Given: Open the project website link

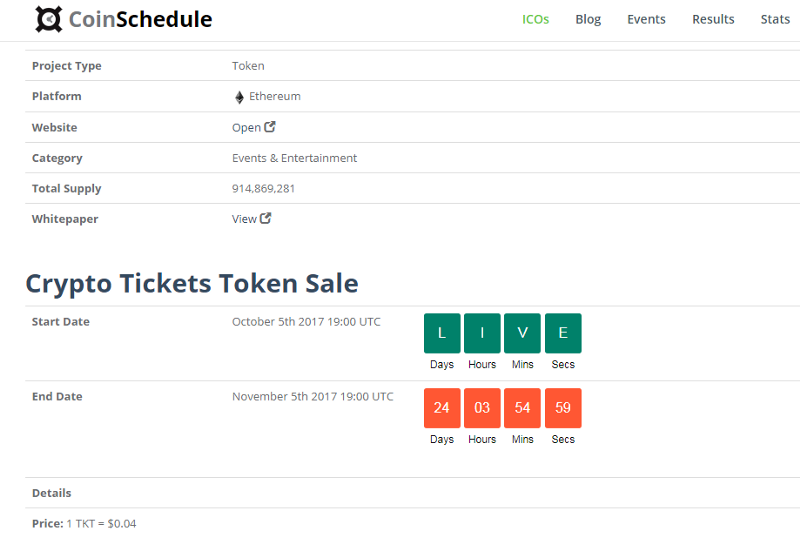Looking at the screenshot, I should coord(246,128).
